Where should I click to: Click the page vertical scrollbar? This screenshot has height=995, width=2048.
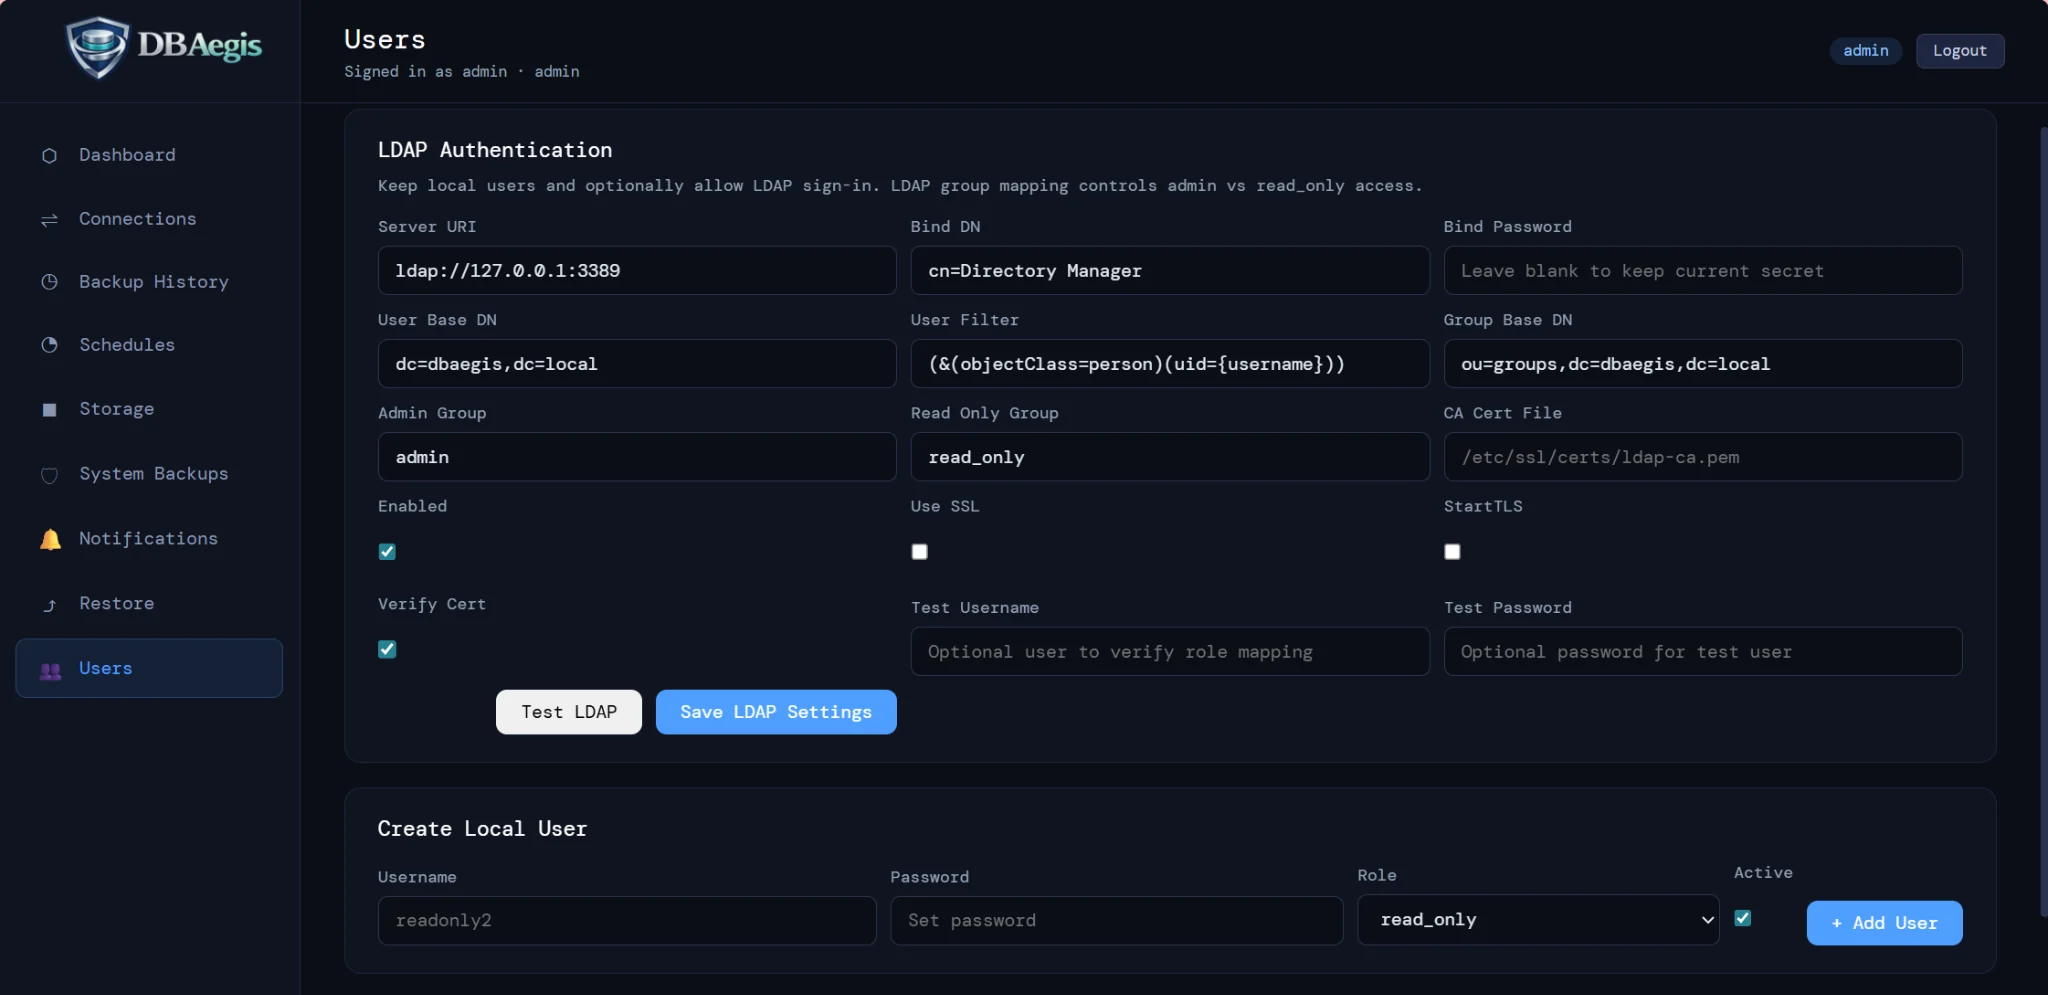click(x=2043, y=520)
